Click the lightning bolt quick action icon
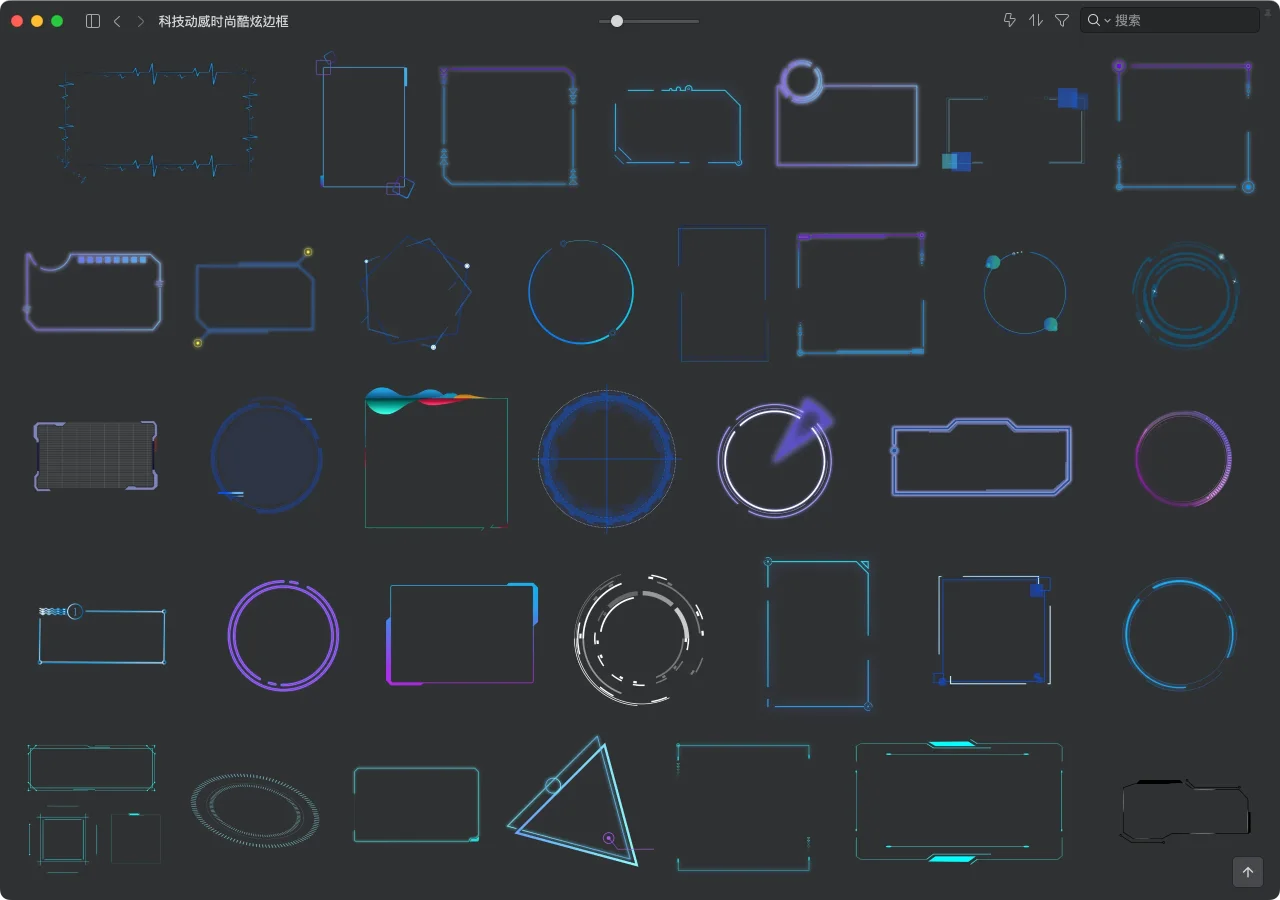 pos(1010,20)
